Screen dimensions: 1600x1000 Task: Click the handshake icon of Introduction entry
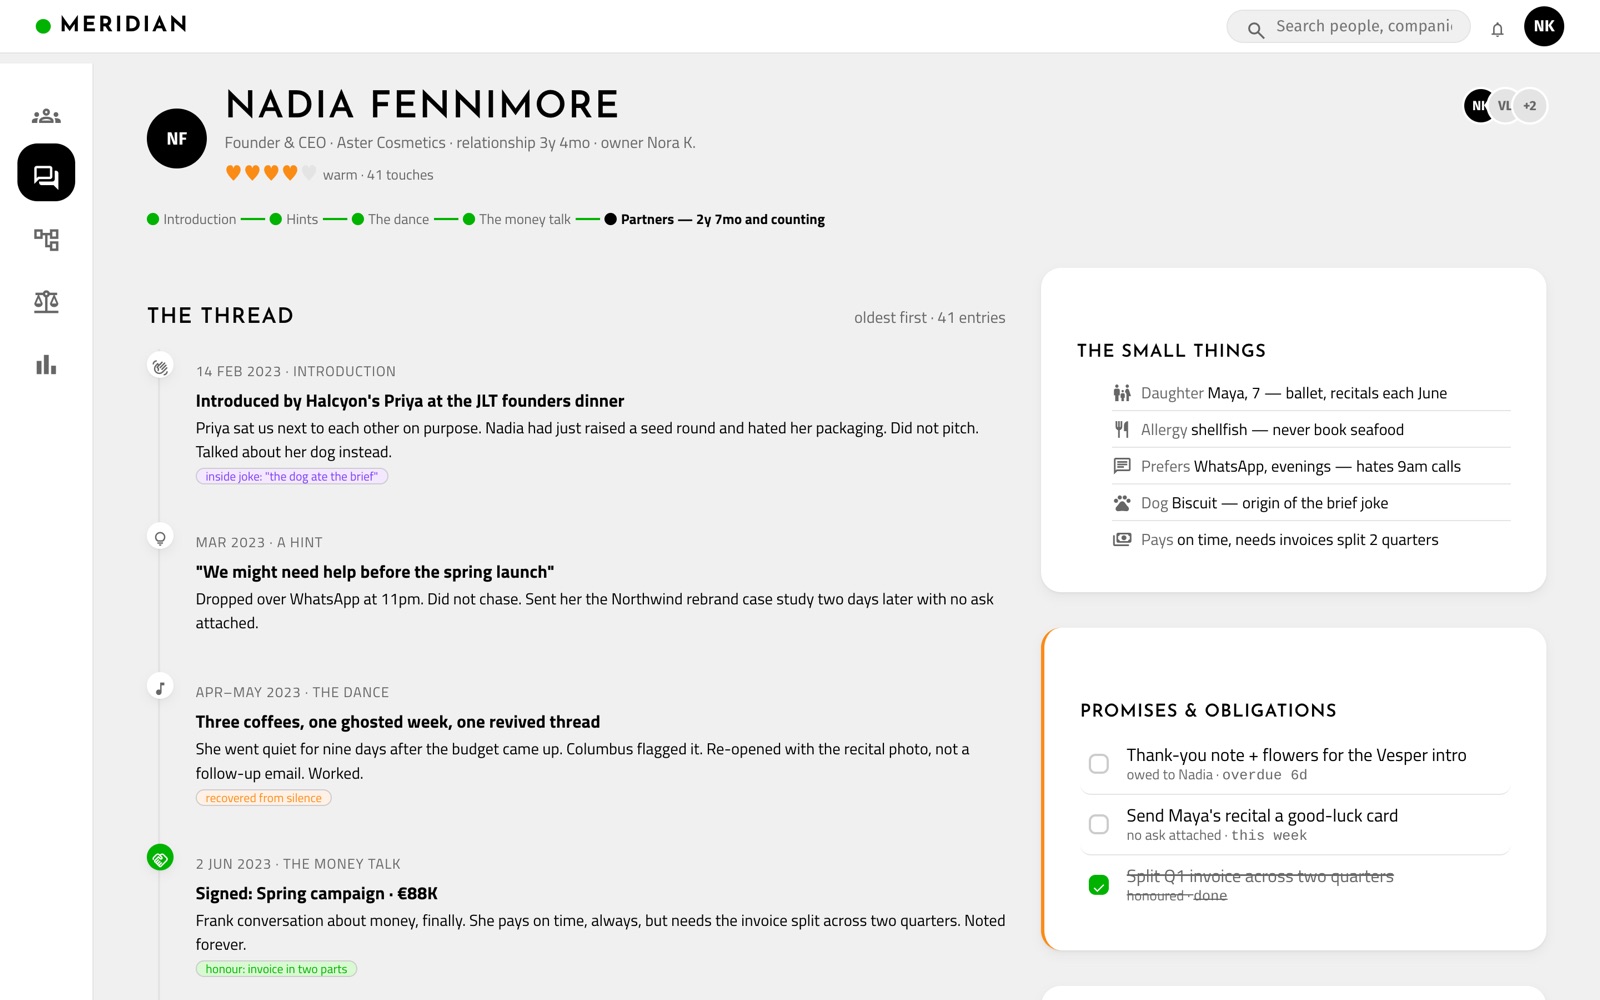tap(160, 367)
